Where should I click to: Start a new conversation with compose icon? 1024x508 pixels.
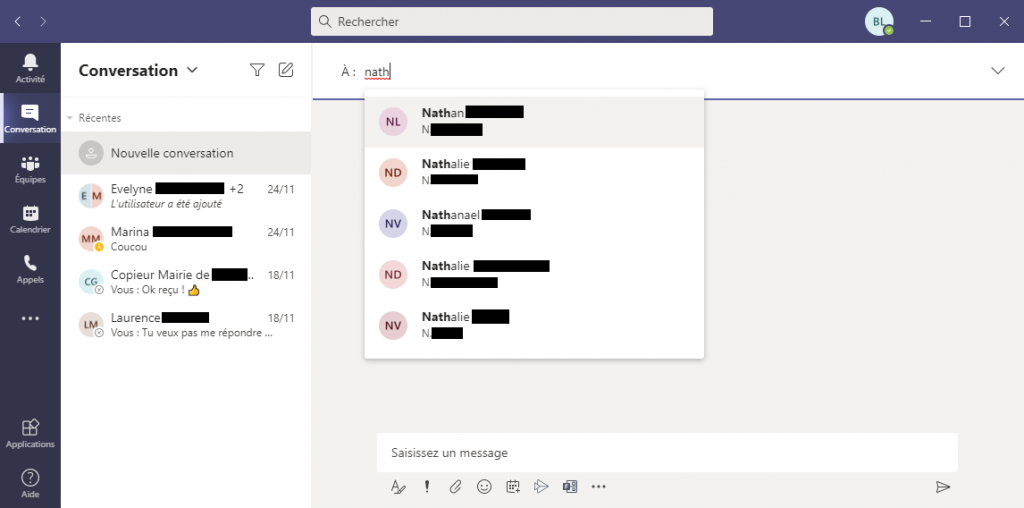pos(286,70)
